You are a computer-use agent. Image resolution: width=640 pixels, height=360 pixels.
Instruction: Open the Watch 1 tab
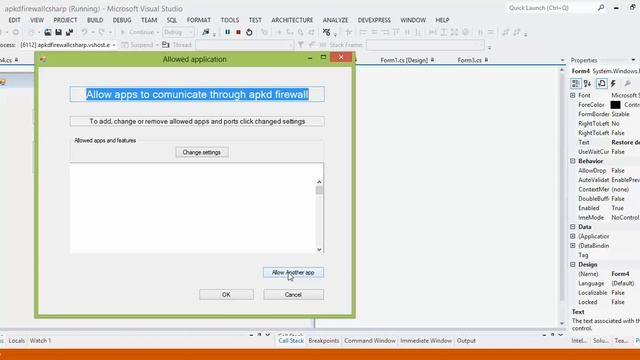(x=40, y=340)
